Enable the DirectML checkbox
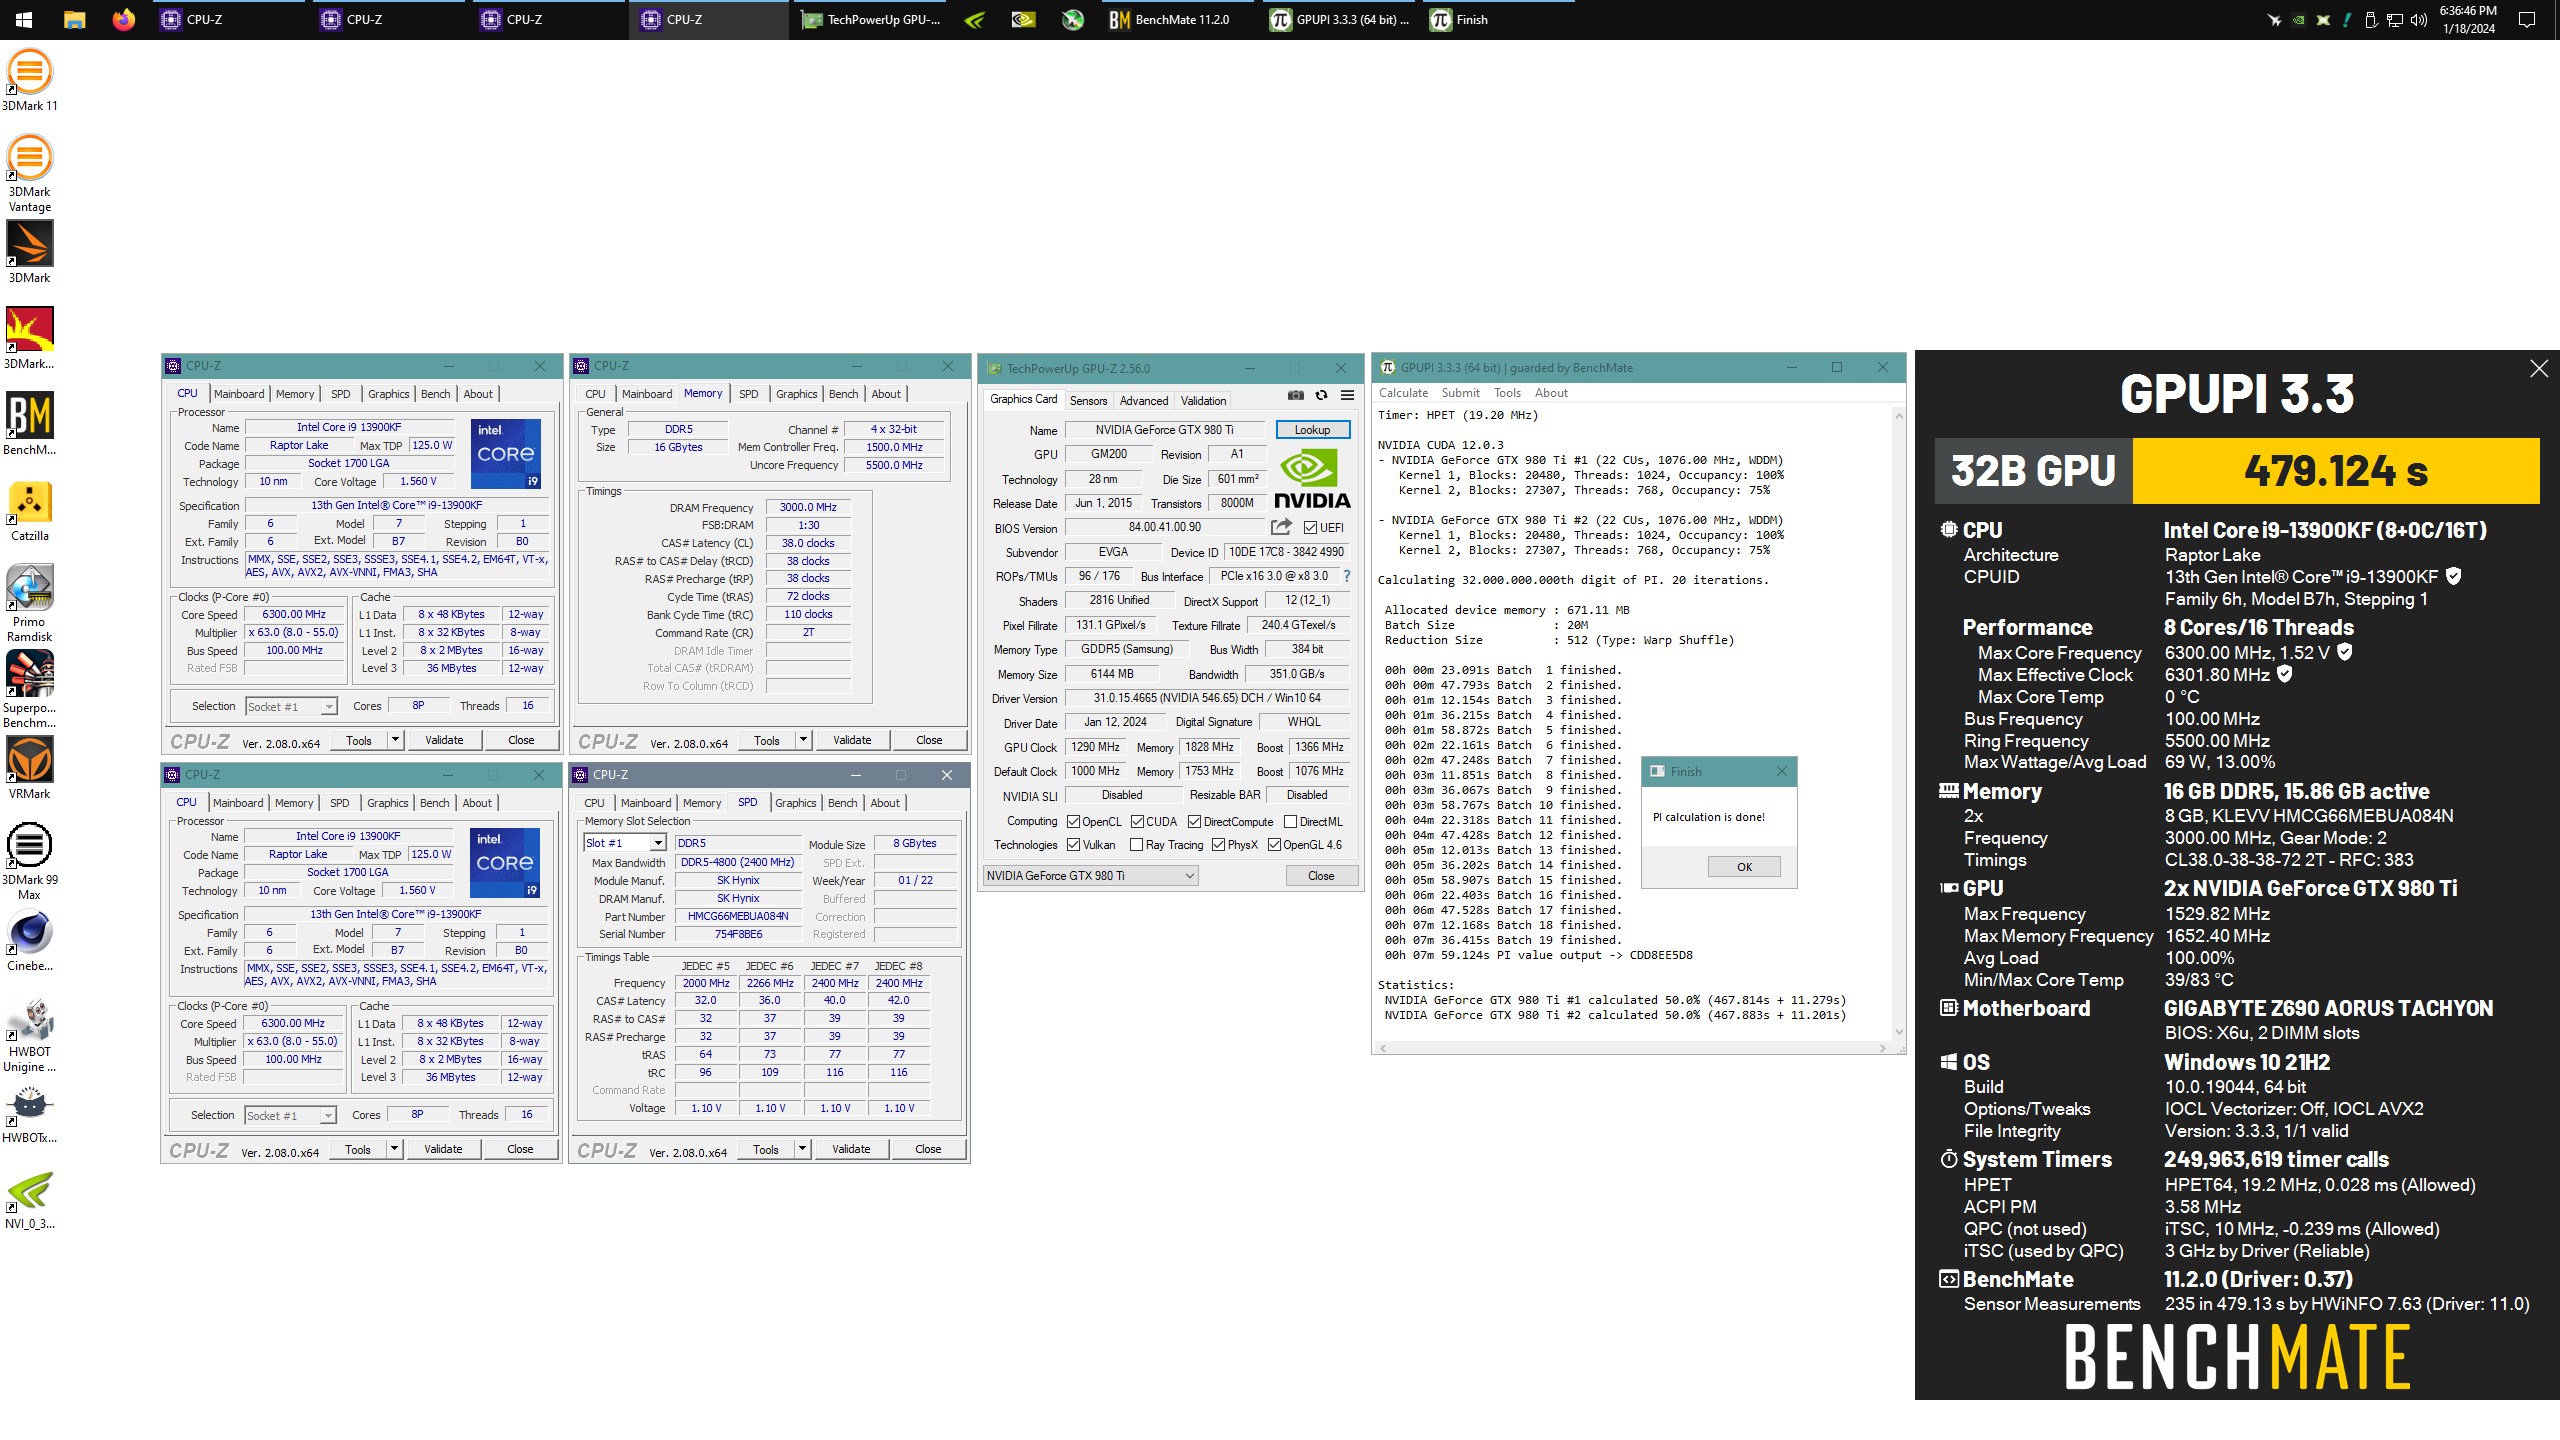2560x1440 pixels. coord(1290,822)
